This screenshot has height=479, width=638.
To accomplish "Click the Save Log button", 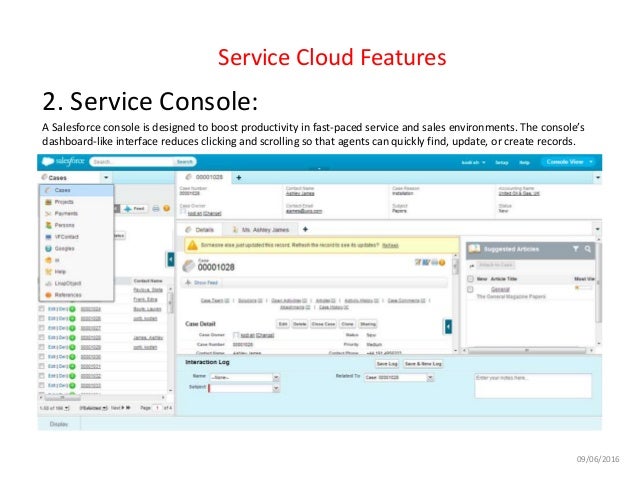I will [387, 364].
